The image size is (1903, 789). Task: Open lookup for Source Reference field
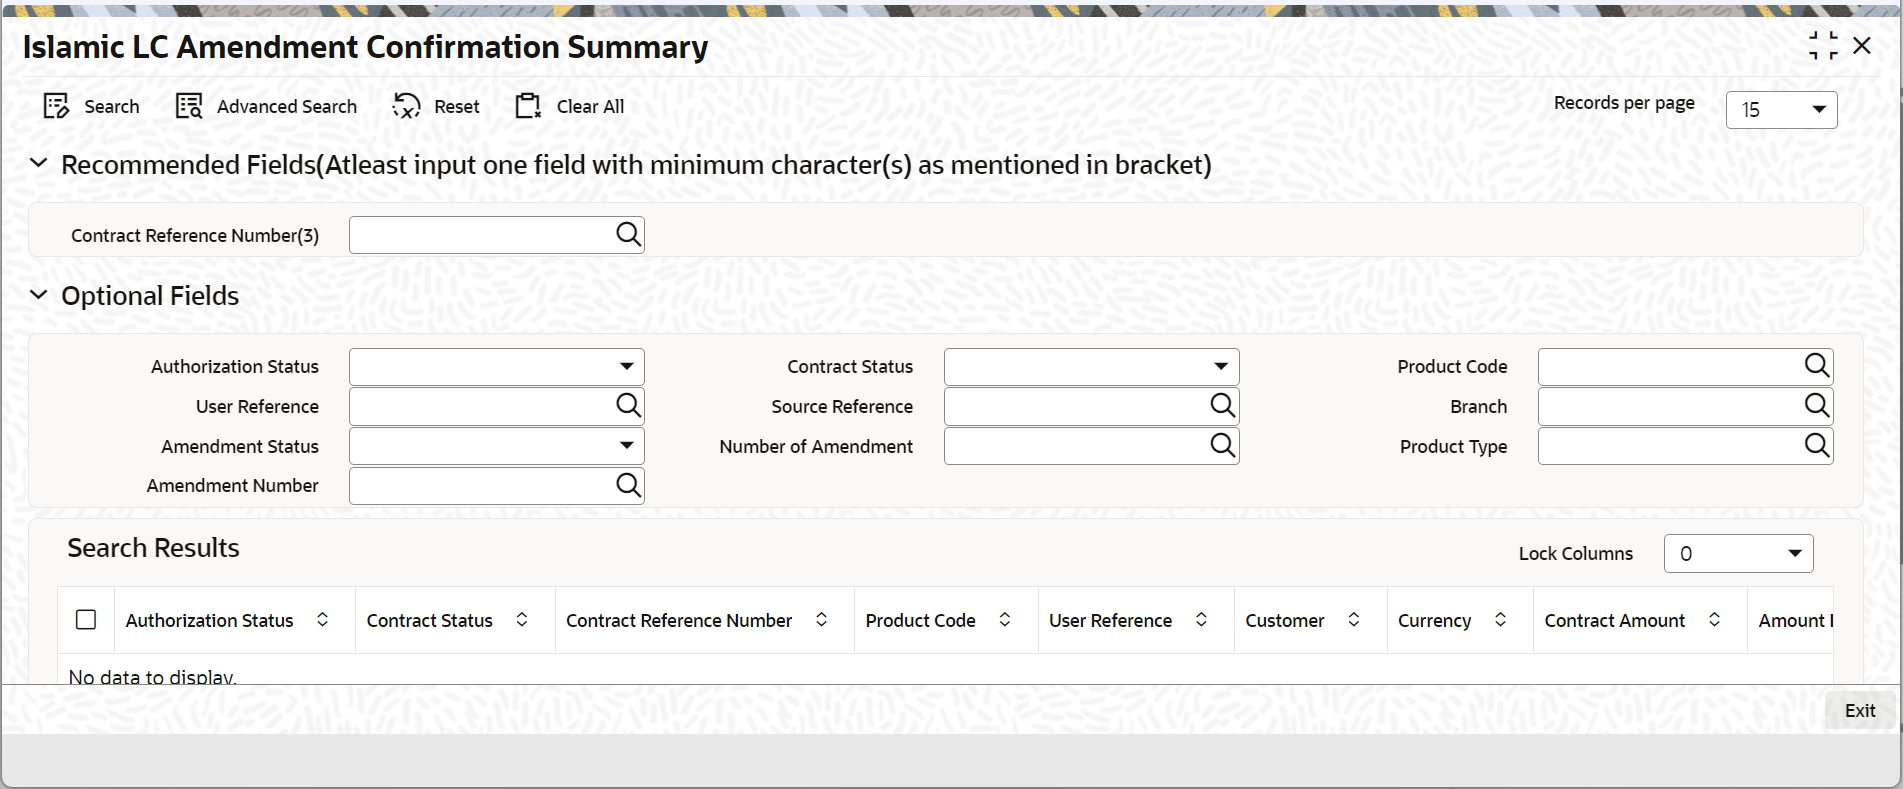point(1222,405)
